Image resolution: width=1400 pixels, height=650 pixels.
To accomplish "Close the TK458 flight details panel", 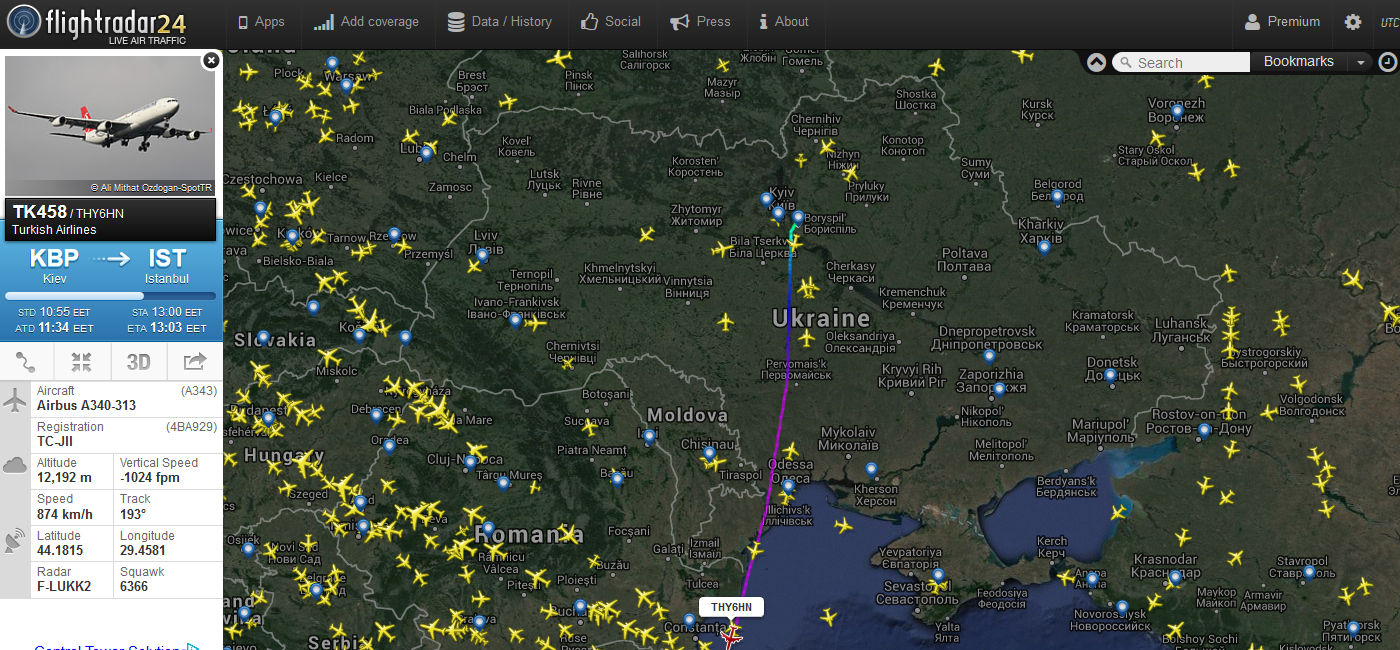I will coord(210,61).
